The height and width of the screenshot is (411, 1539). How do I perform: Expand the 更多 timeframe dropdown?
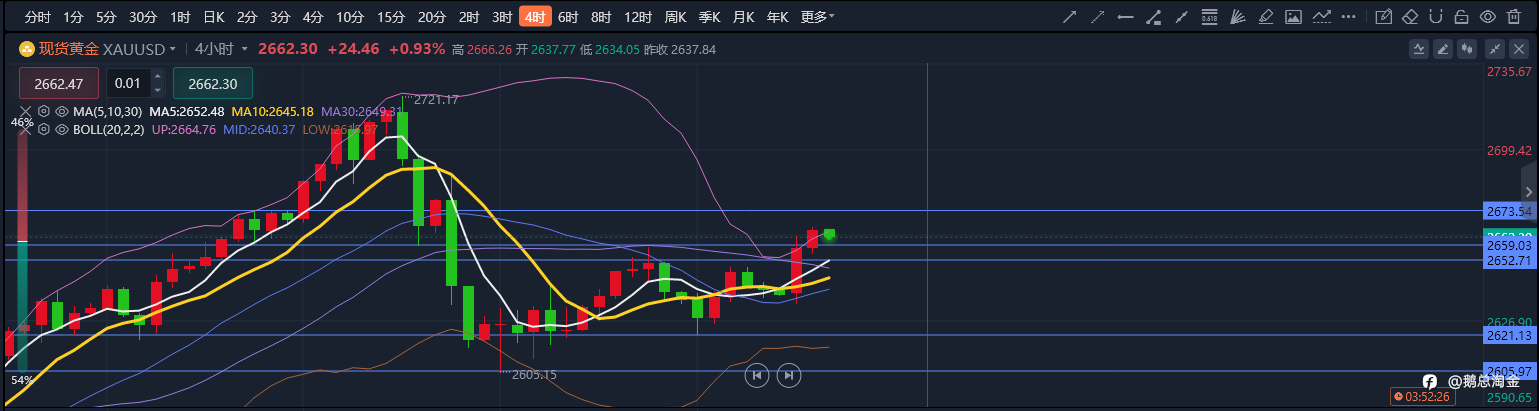818,17
